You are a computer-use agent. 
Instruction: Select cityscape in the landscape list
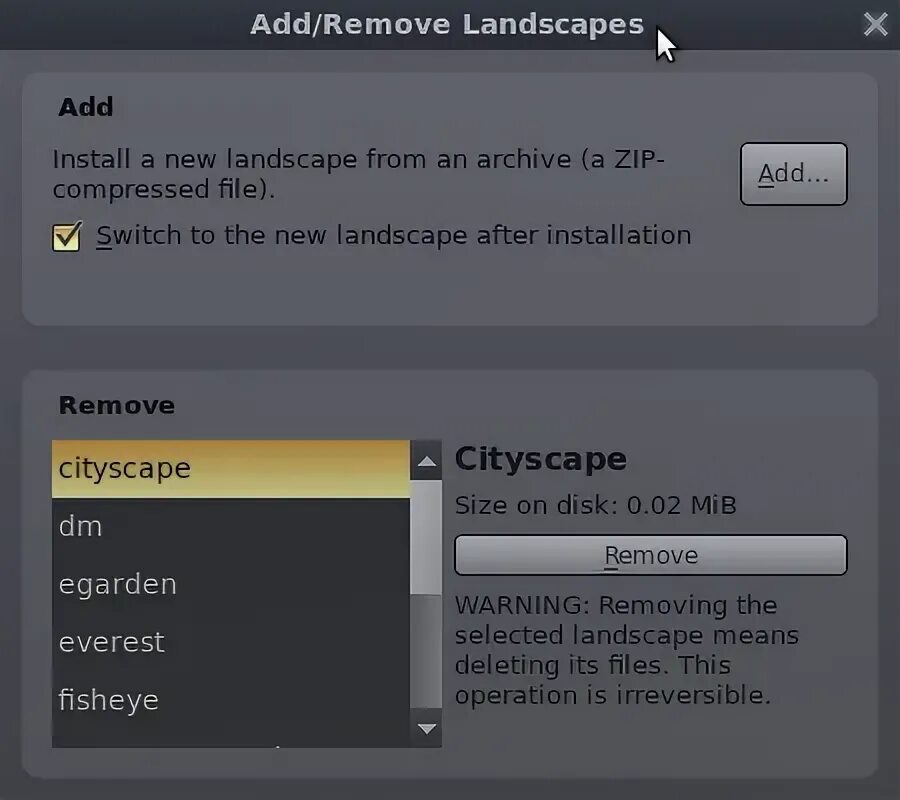[231, 468]
